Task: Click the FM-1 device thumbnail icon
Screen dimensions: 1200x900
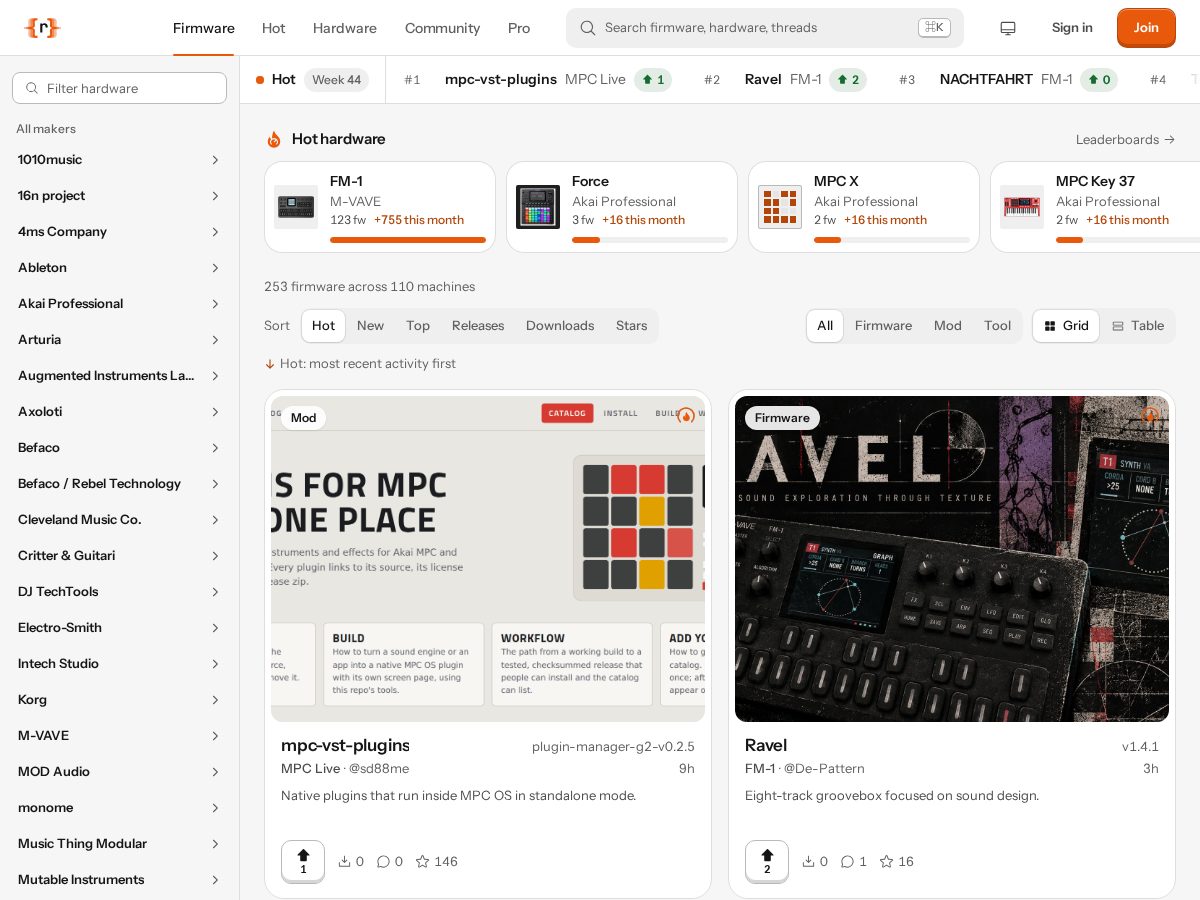Action: (x=296, y=207)
